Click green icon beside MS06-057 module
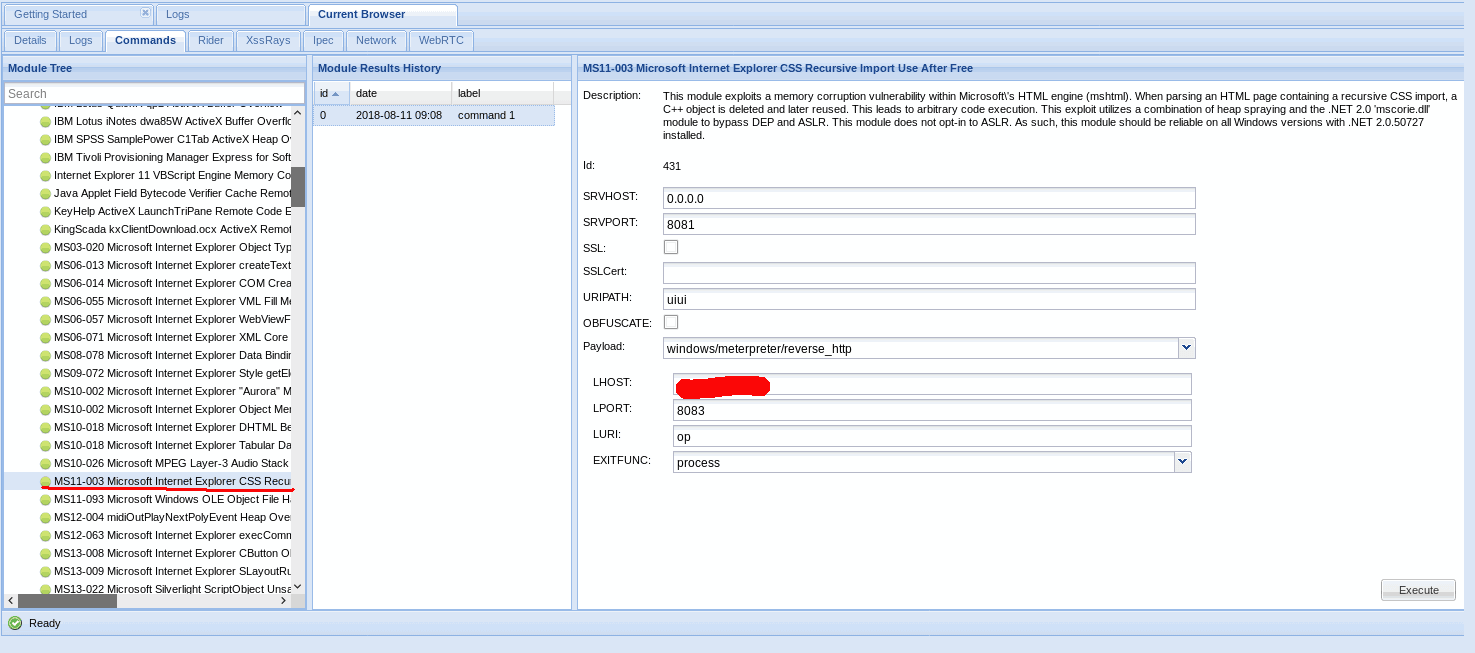The width and height of the screenshot is (1475, 653). 45,320
